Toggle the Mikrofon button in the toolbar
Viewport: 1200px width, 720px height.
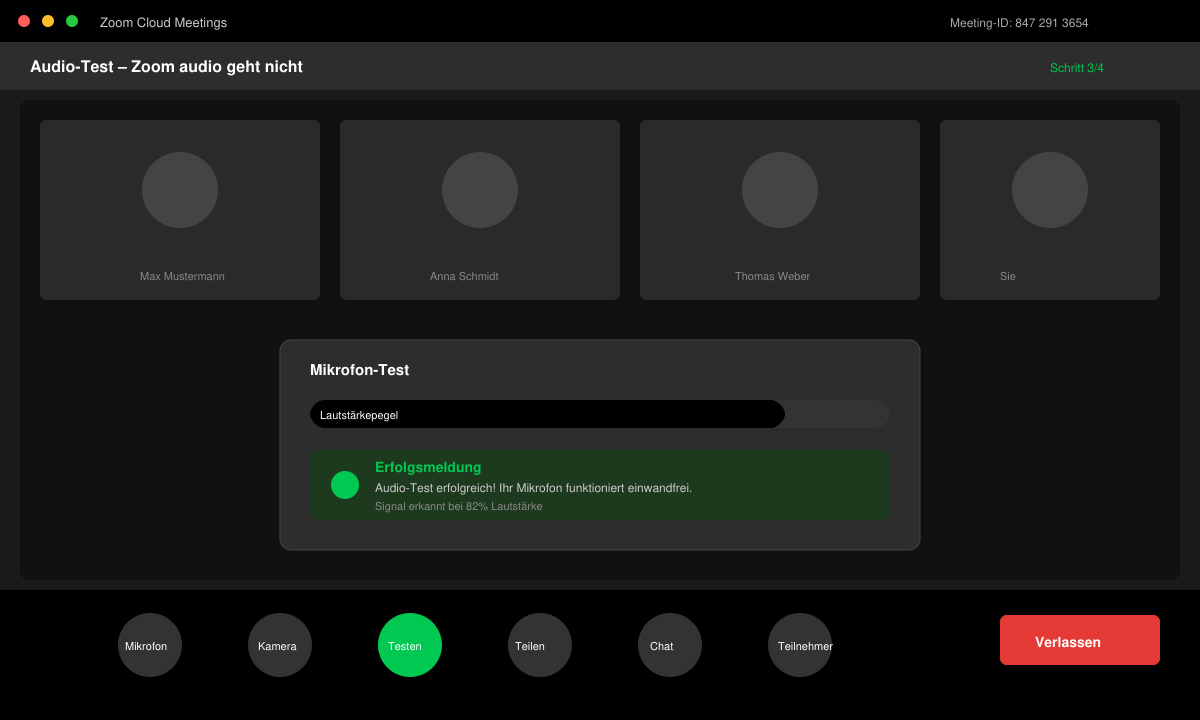[x=150, y=645]
